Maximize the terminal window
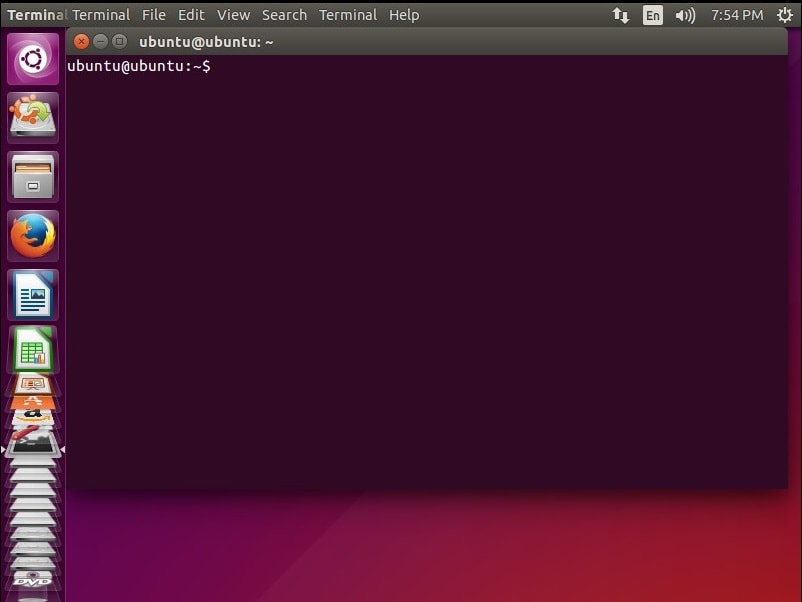802x602 pixels. point(119,41)
